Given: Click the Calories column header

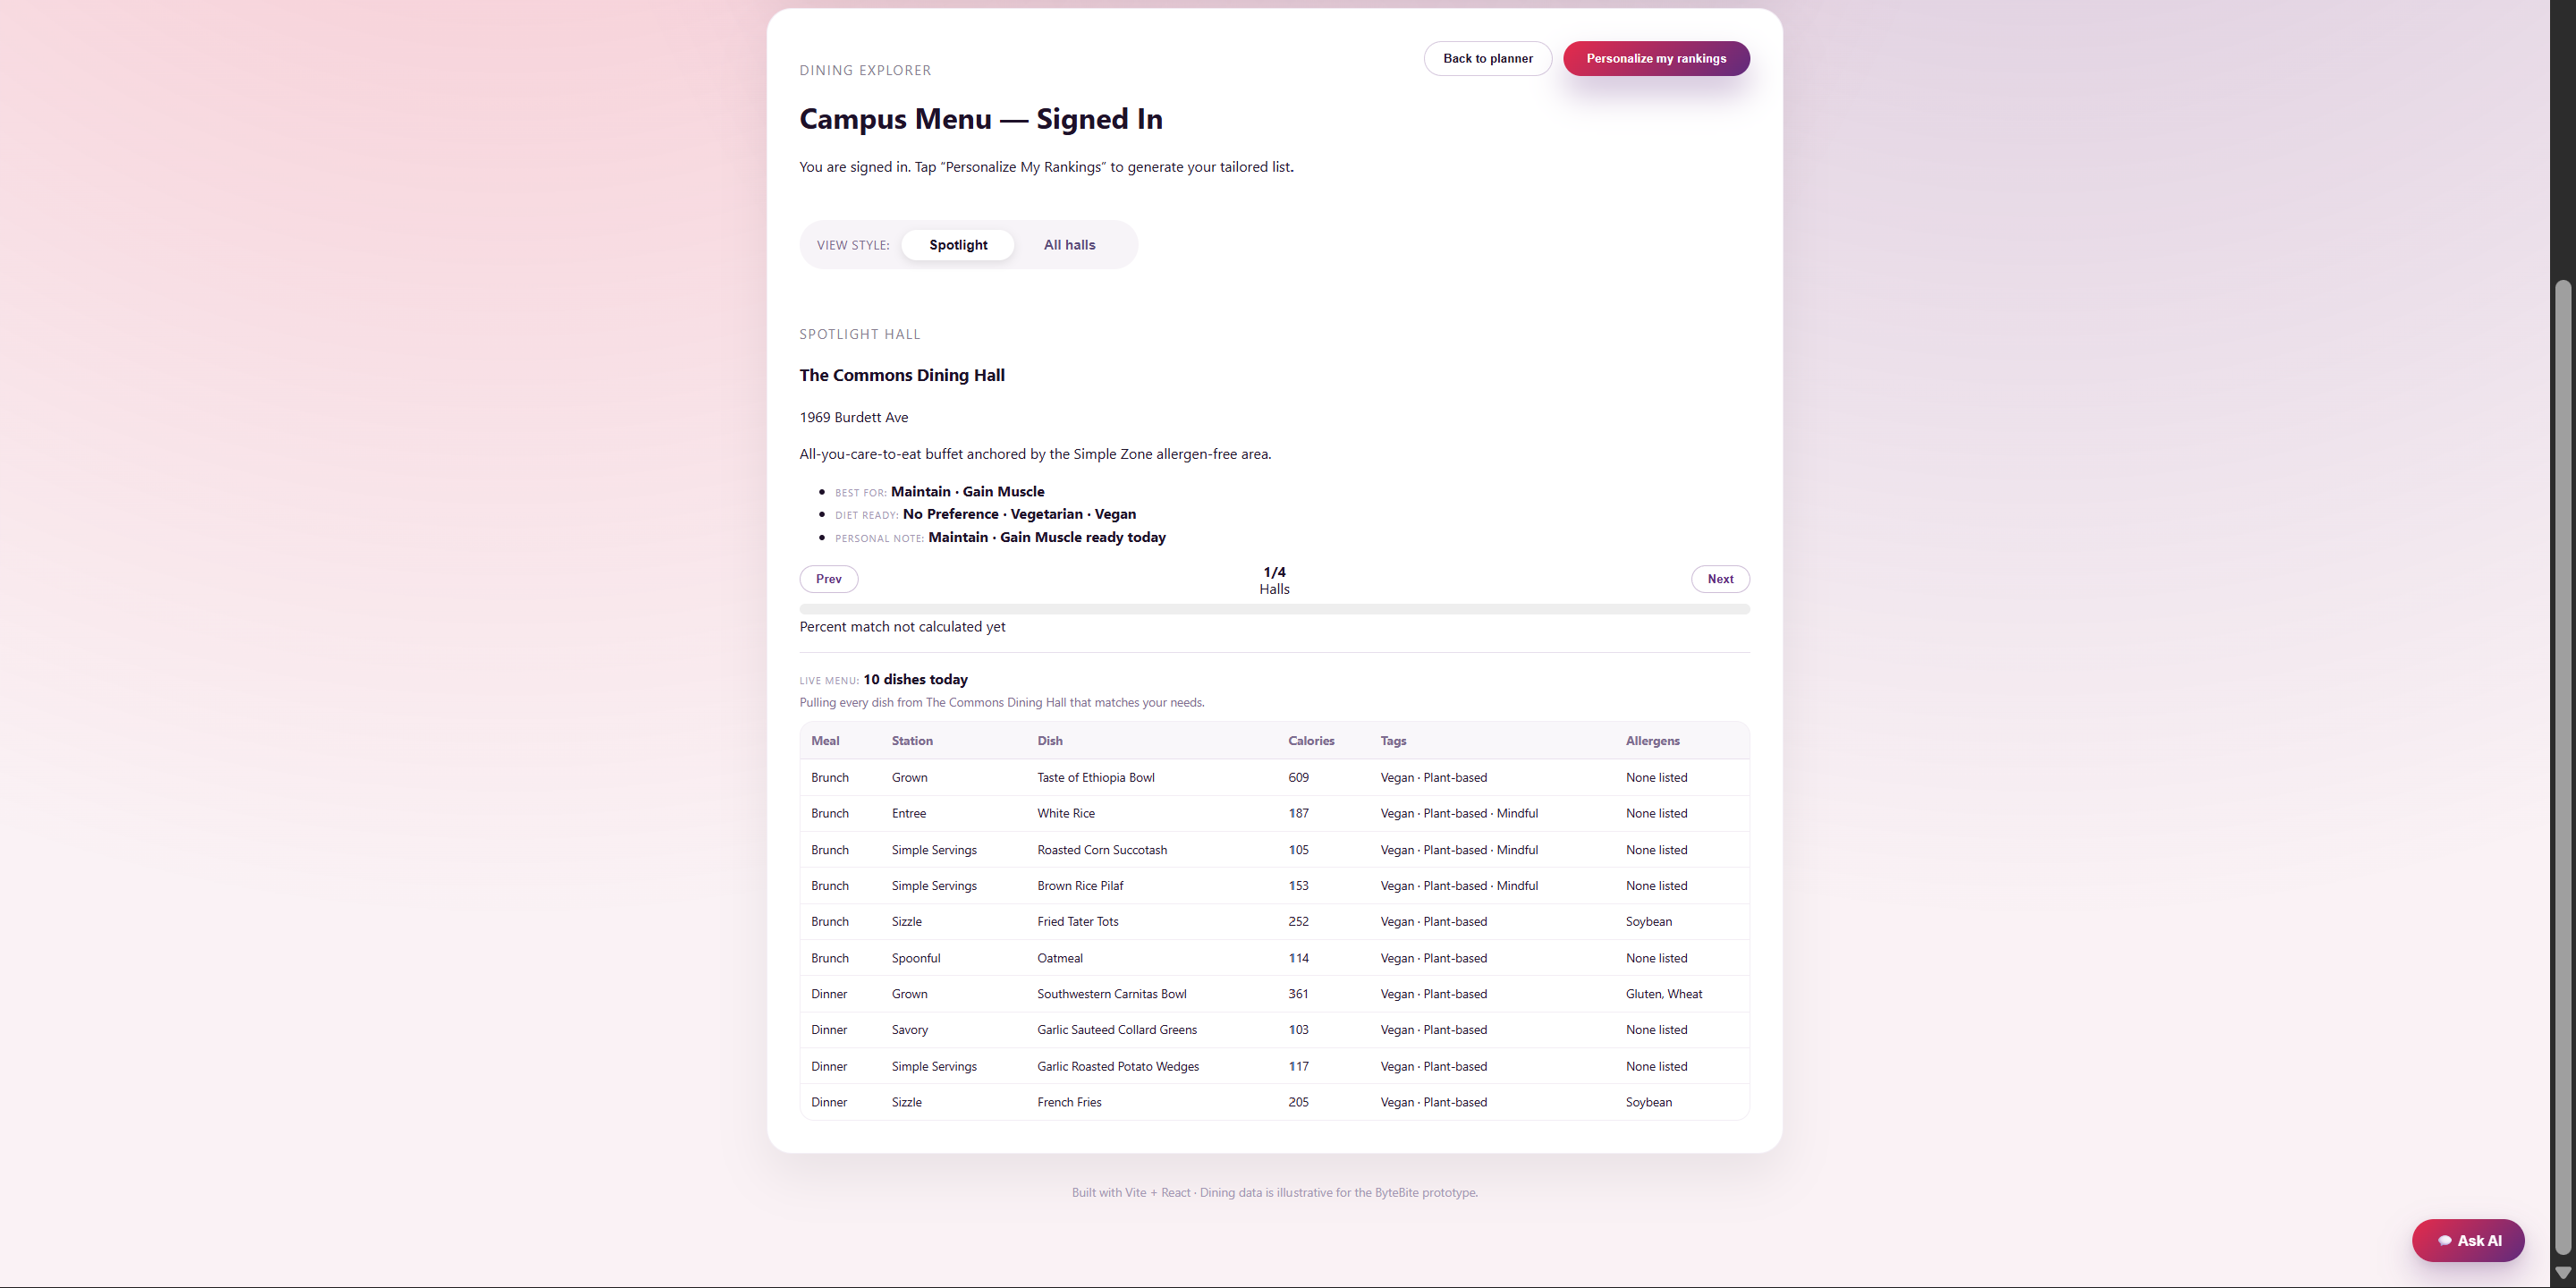Looking at the screenshot, I should [x=1311, y=741].
